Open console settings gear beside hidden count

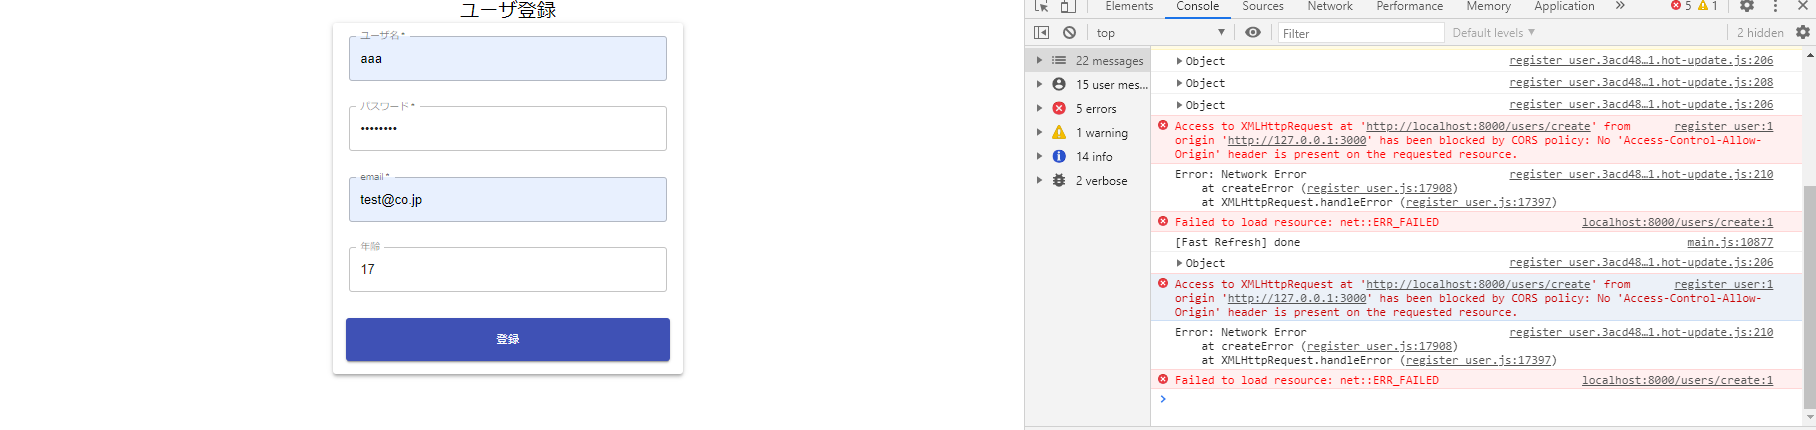click(x=1802, y=33)
